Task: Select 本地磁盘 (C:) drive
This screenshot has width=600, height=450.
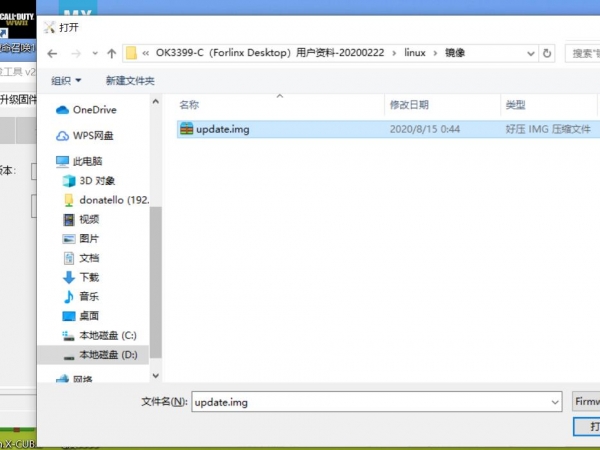Action: (107, 335)
